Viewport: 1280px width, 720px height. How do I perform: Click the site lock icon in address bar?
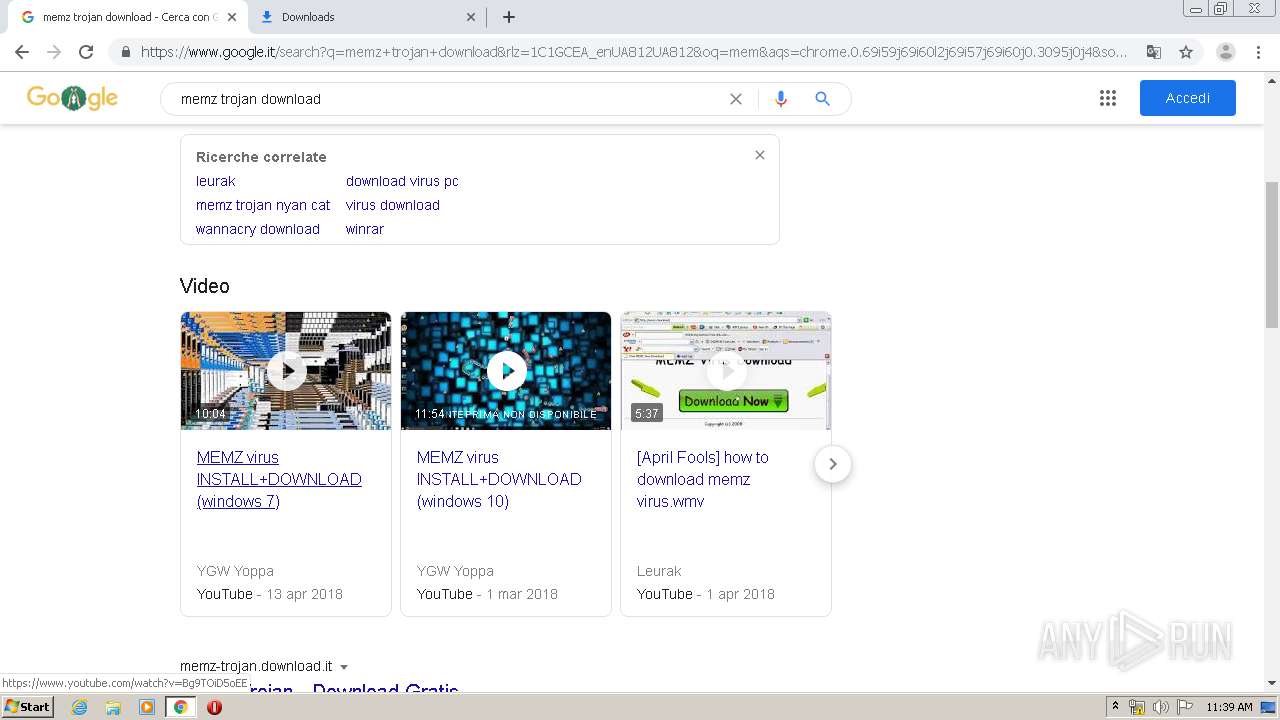[125, 52]
